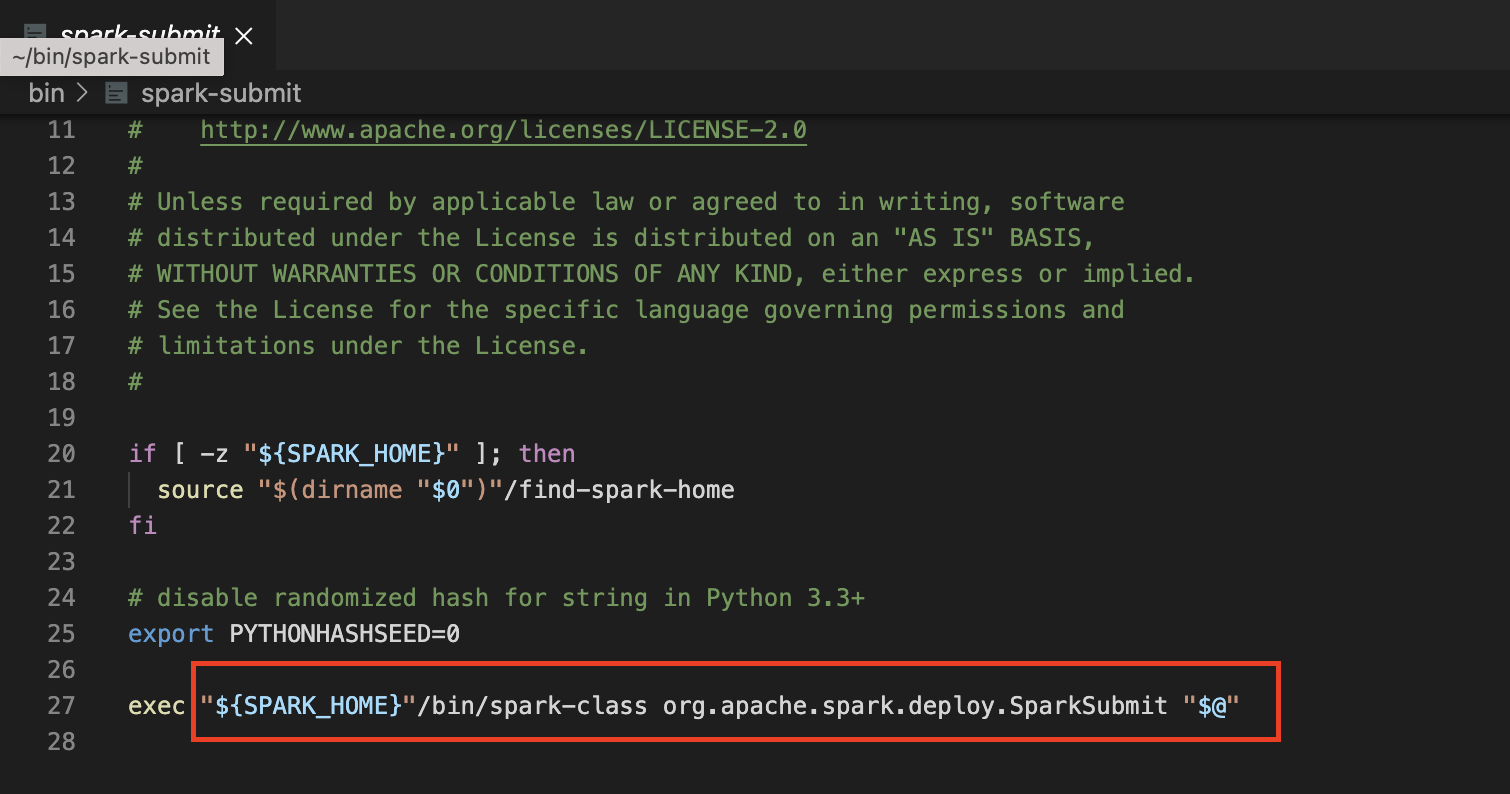Click the 'exec' keyword on line 27
This screenshot has height=794, width=1510.
157,706
